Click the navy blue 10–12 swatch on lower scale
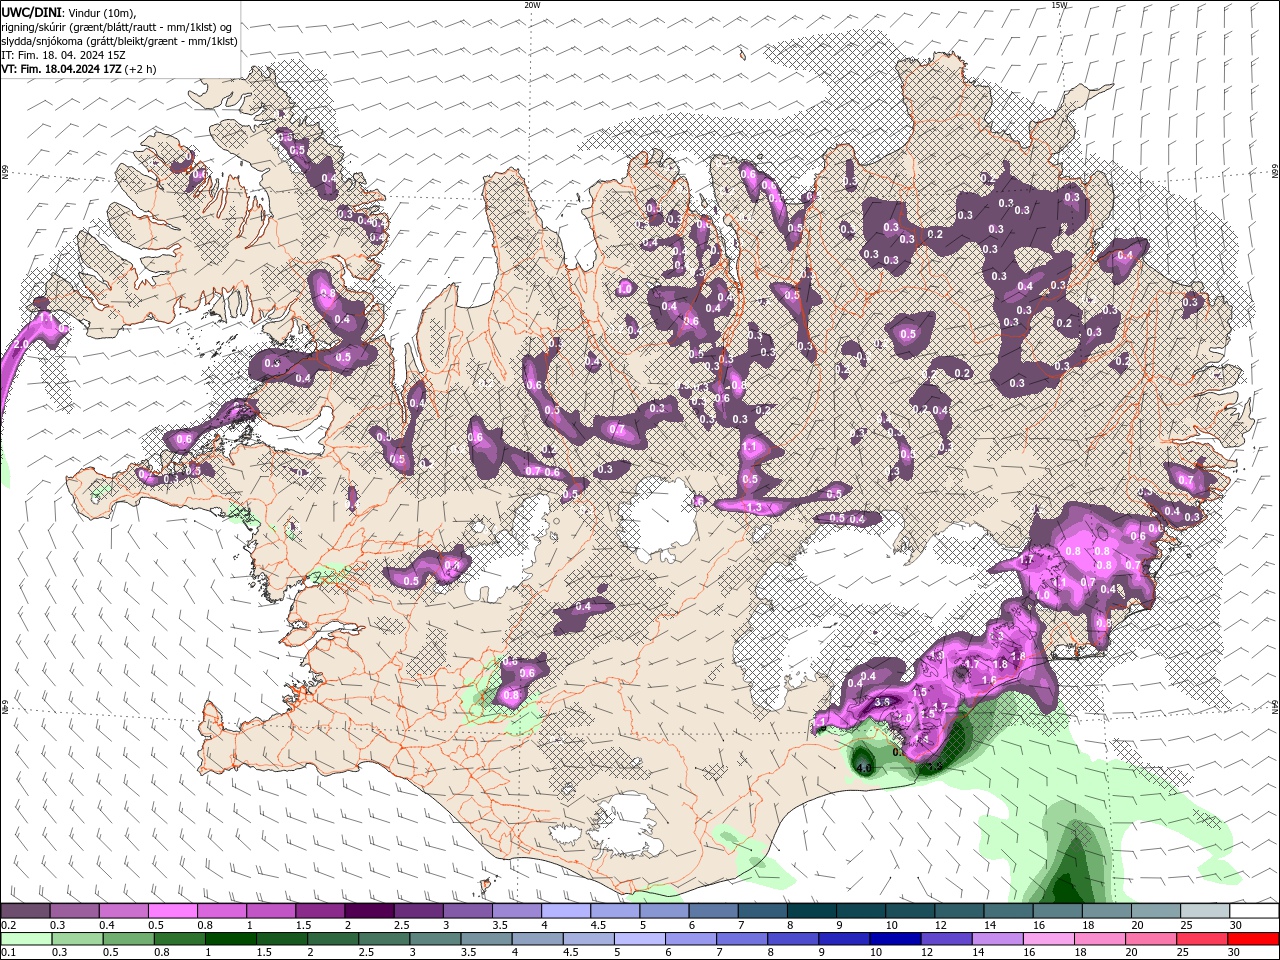Viewport: 1280px width, 960px height. 896,939
